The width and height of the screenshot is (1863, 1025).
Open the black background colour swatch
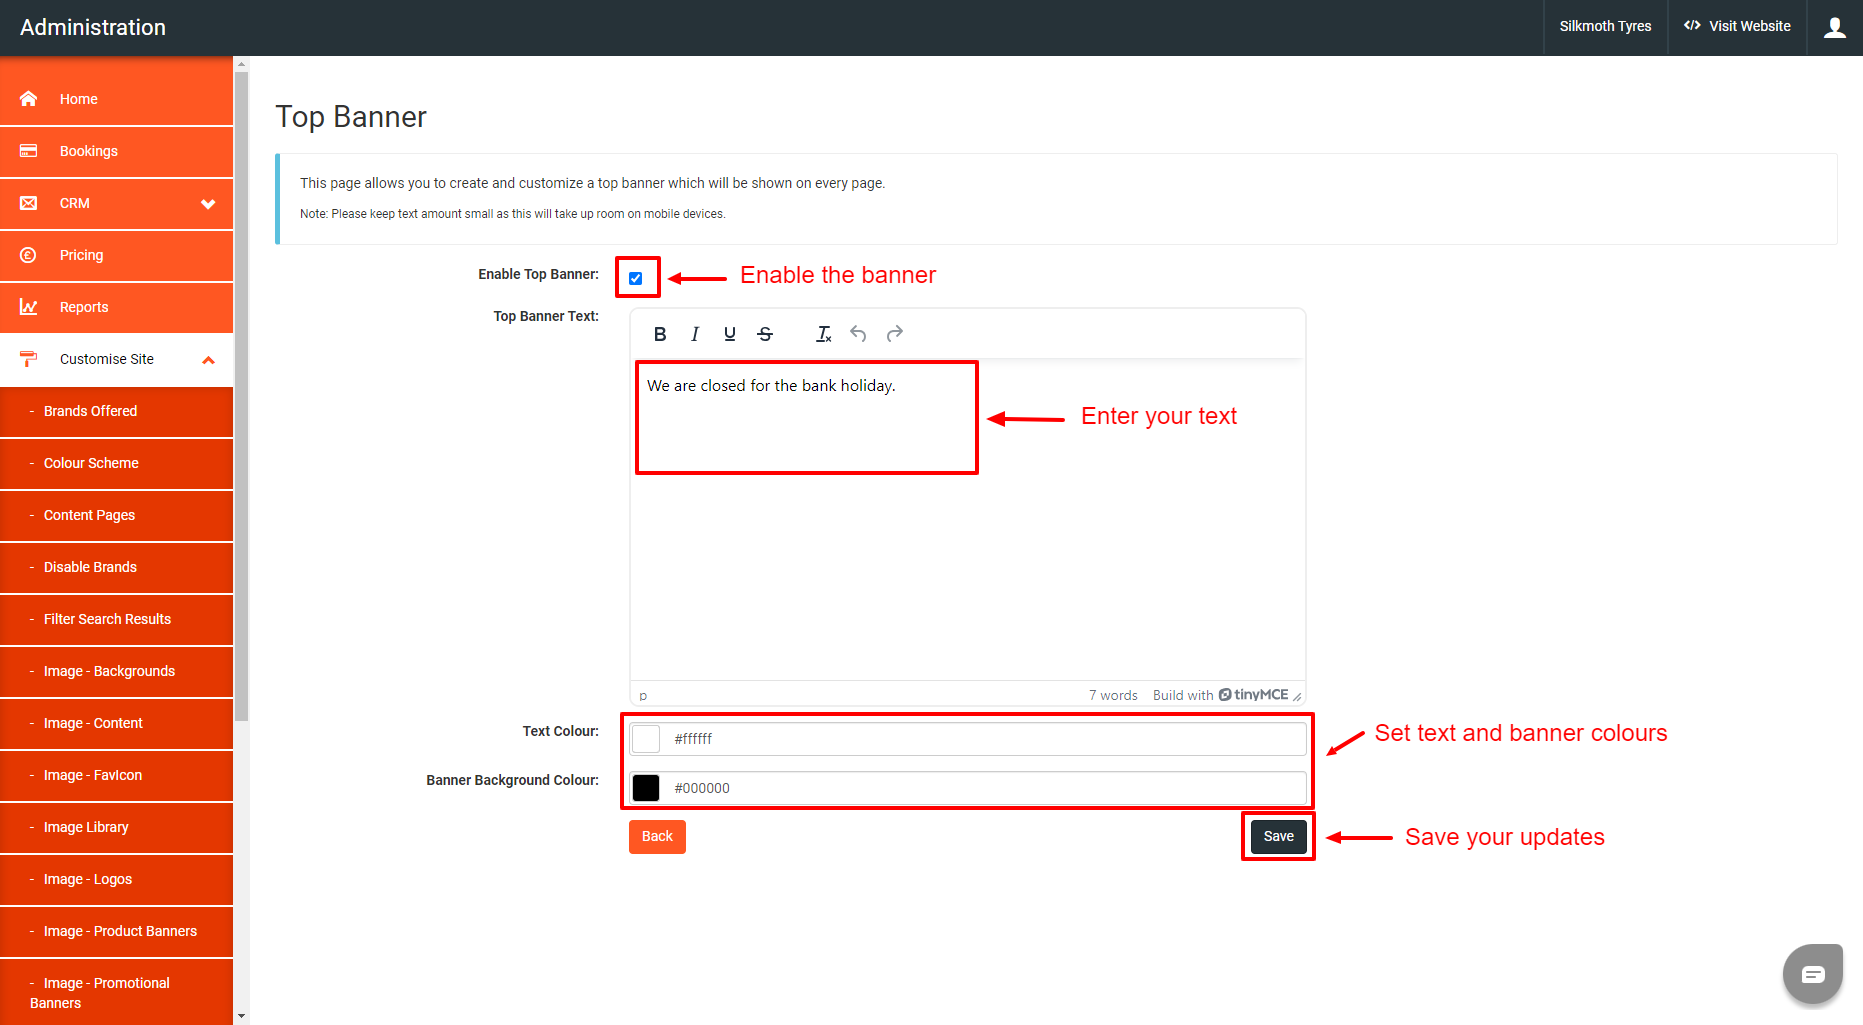pyautogui.click(x=646, y=788)
